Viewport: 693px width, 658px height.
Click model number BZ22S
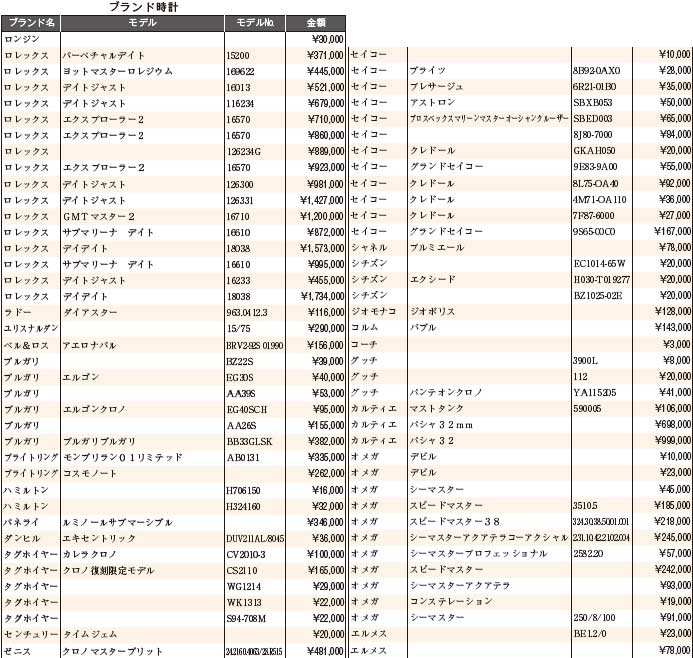pyautogui.click(x=240, y=361)
